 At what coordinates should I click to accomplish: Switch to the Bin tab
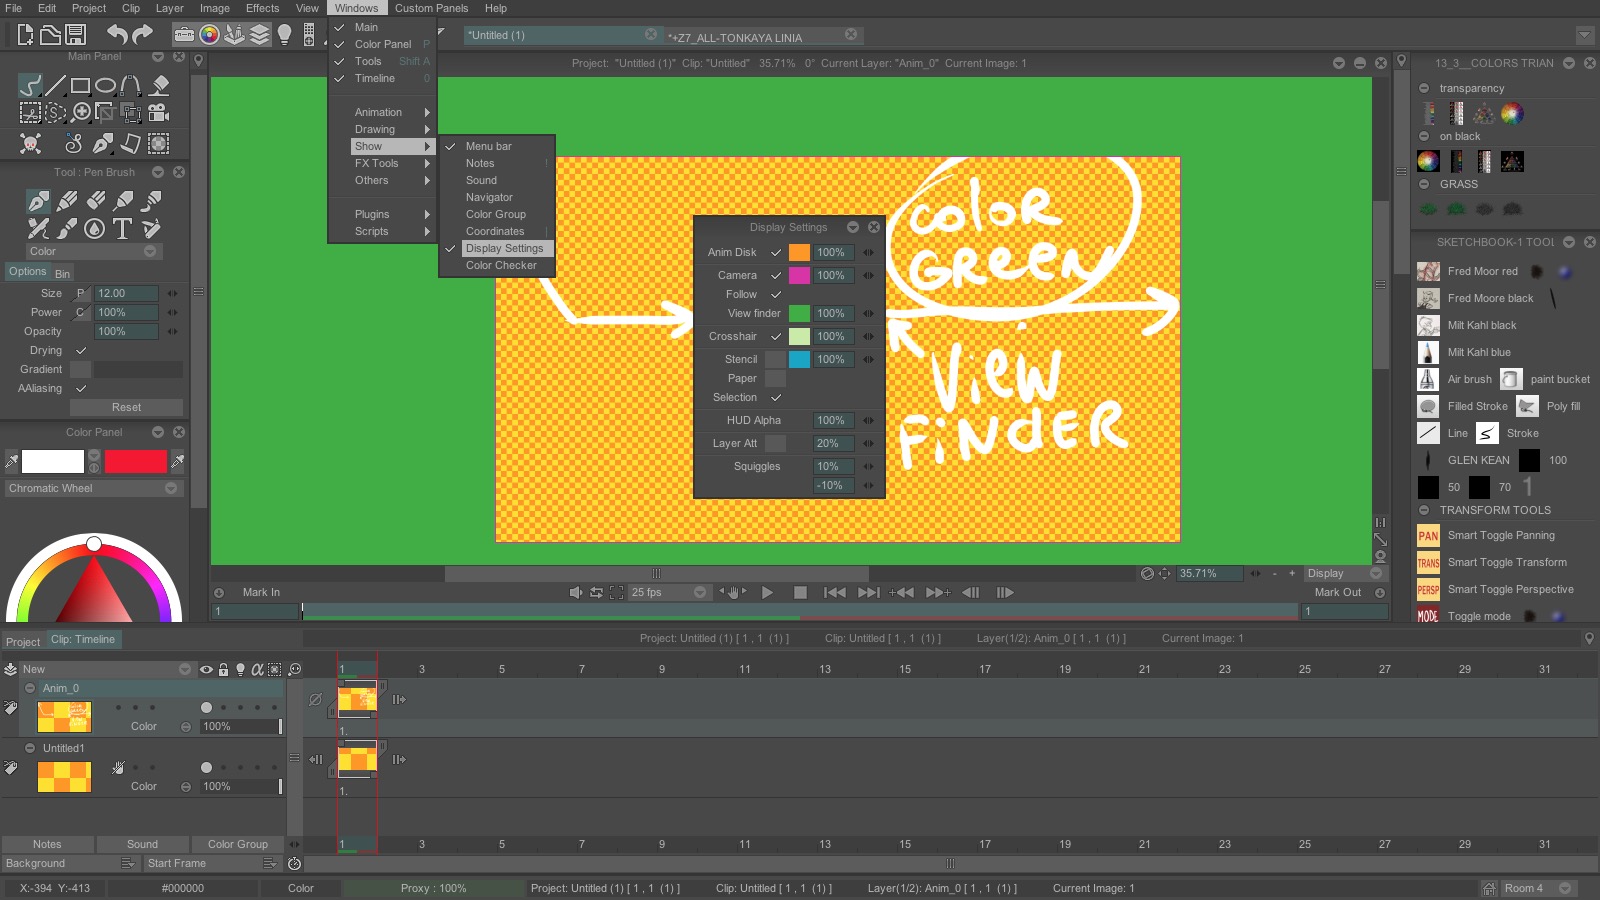62,273
